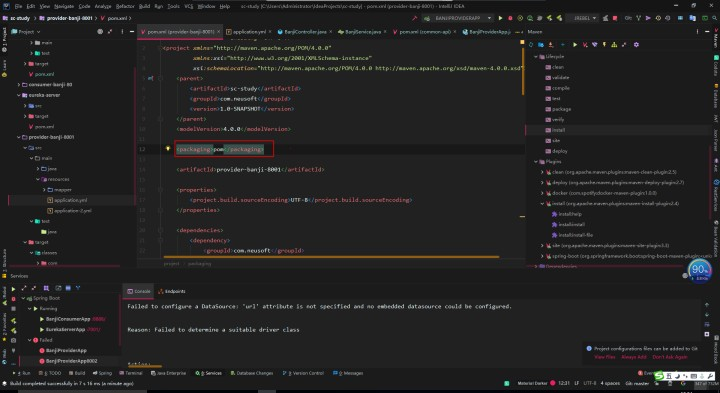Open the TODO tool window button
The height and width of the screenshot is (393, 720).
click(51, 373)
